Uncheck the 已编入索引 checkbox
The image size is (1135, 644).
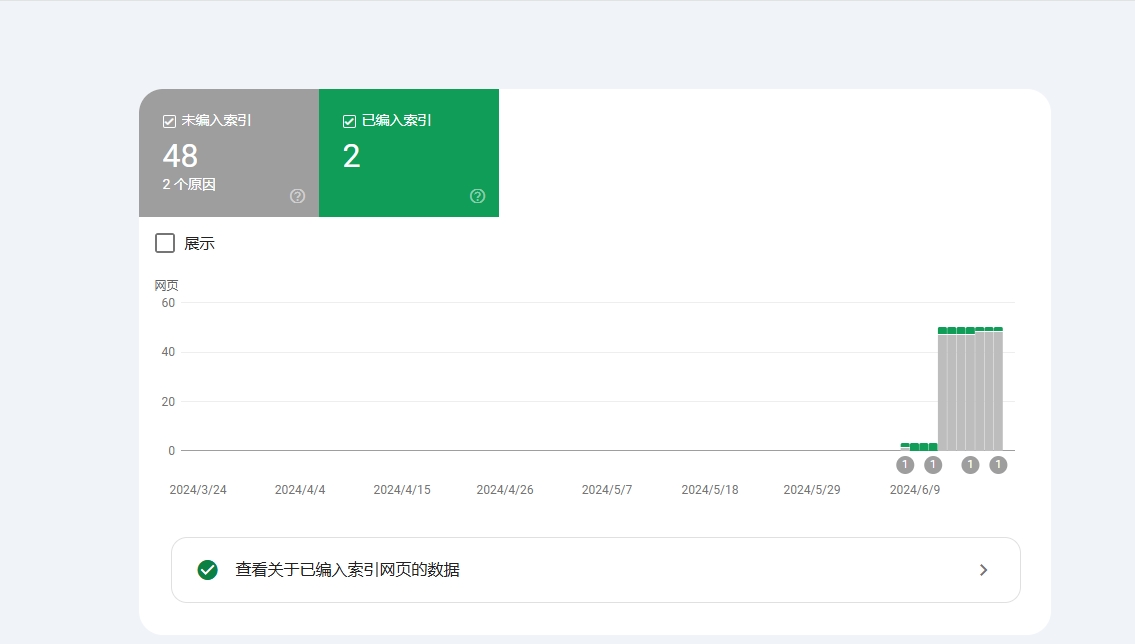point(349,121)
